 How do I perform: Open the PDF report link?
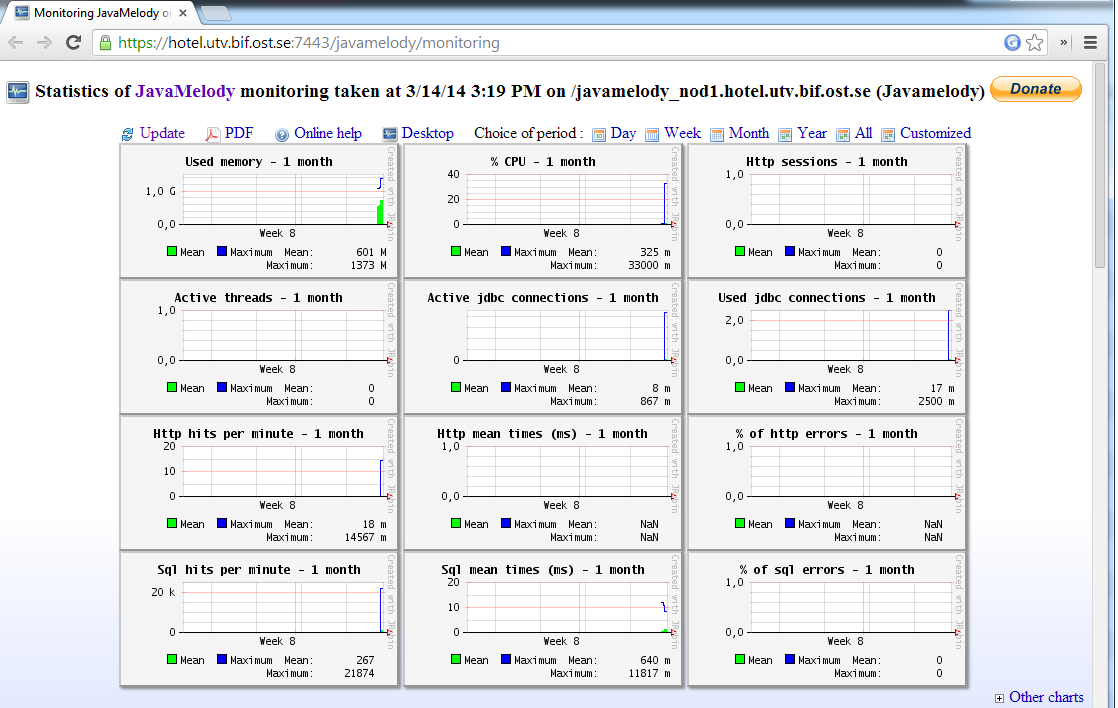click(x=239, y=133)
